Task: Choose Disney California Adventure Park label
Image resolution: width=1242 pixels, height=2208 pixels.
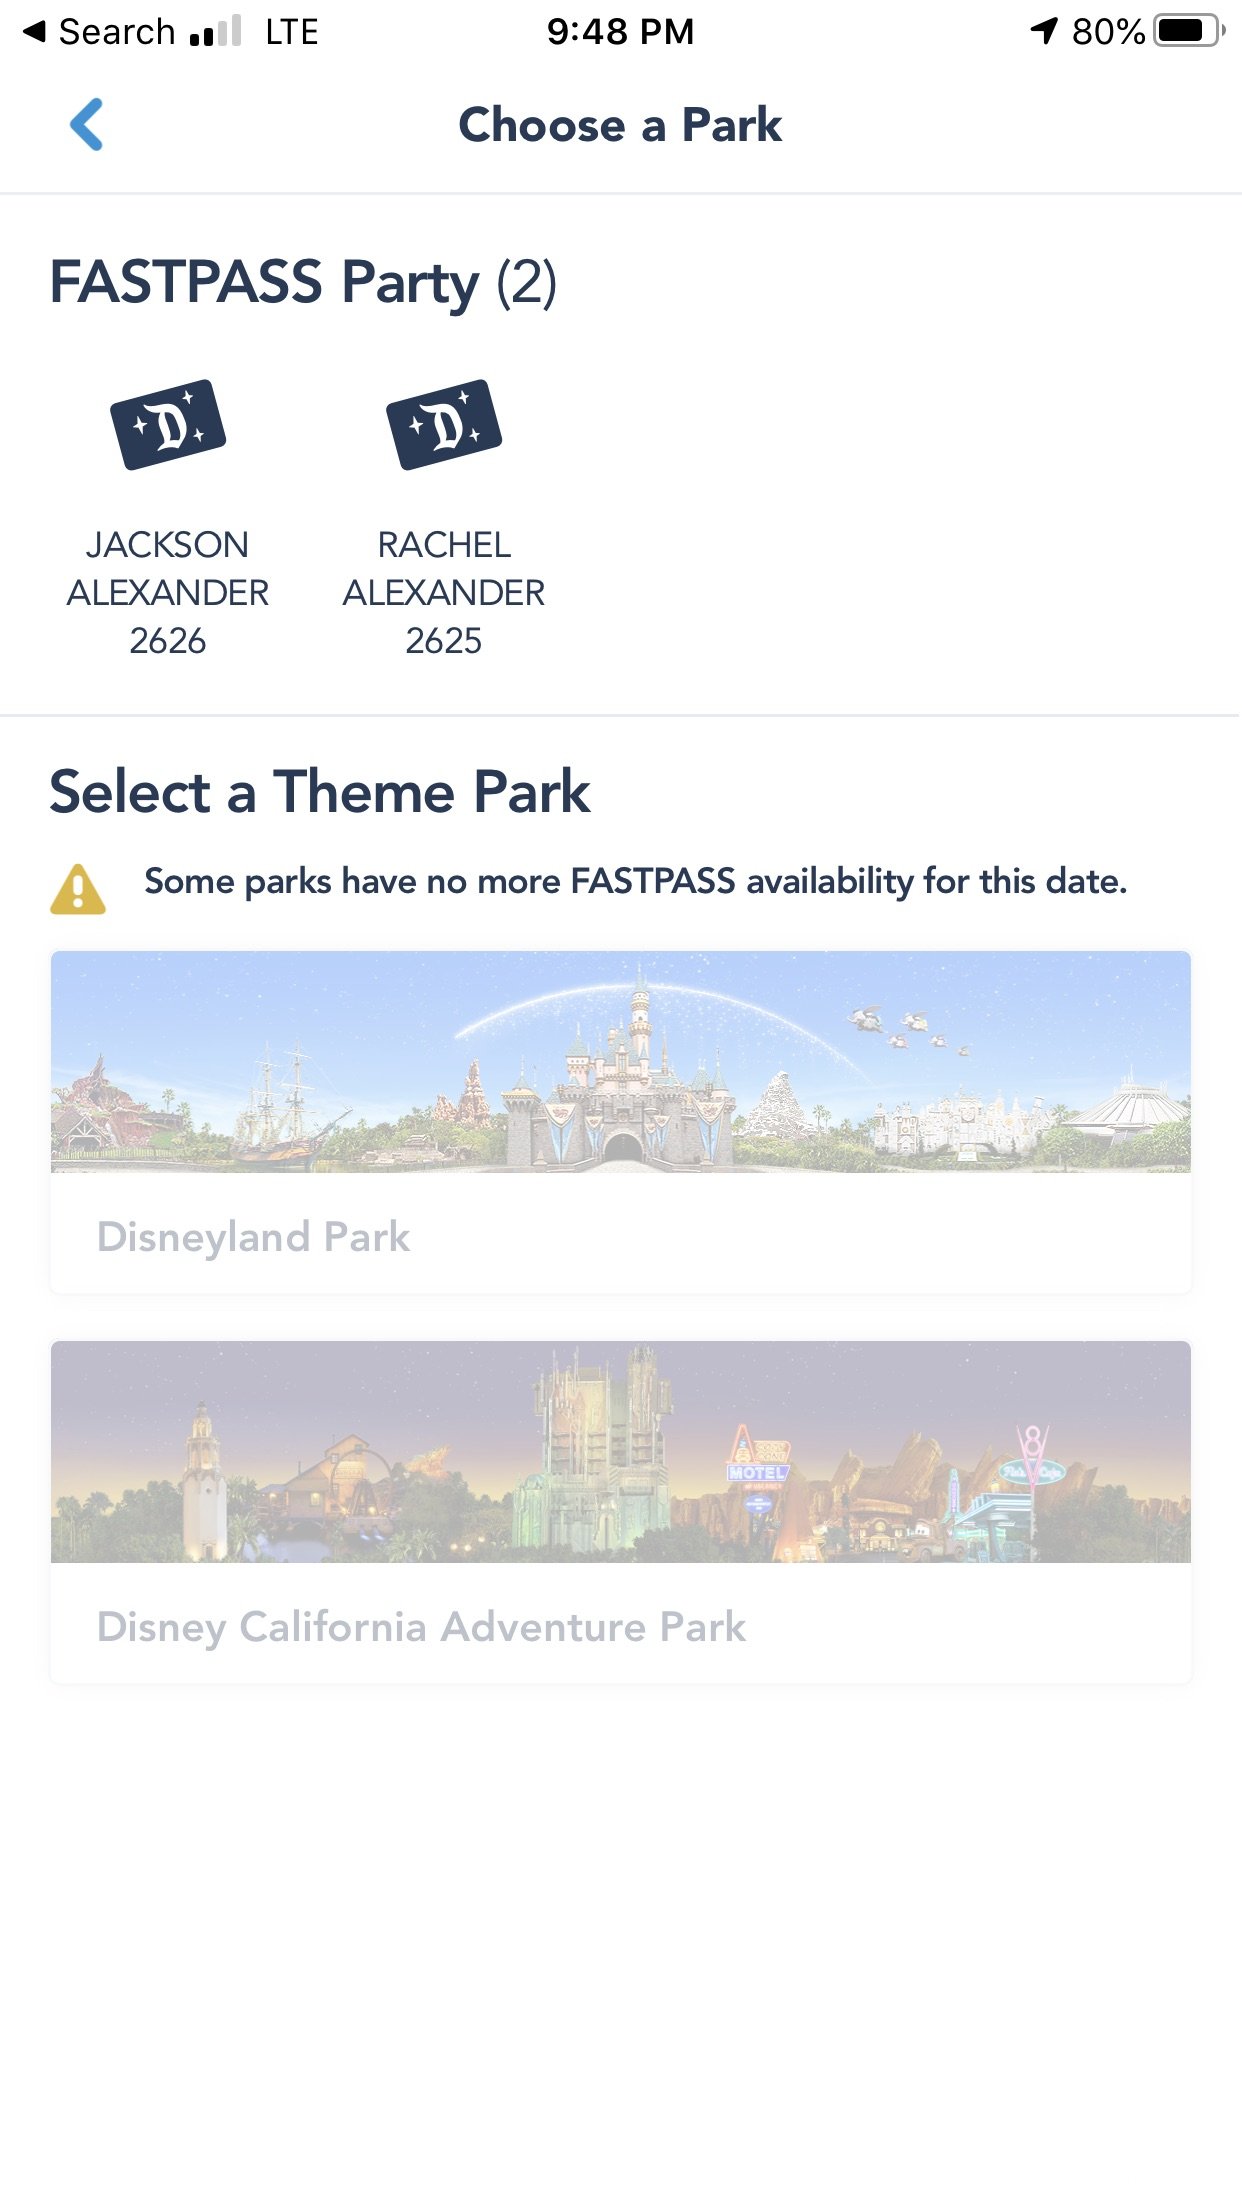Action: pos(421,1627)
